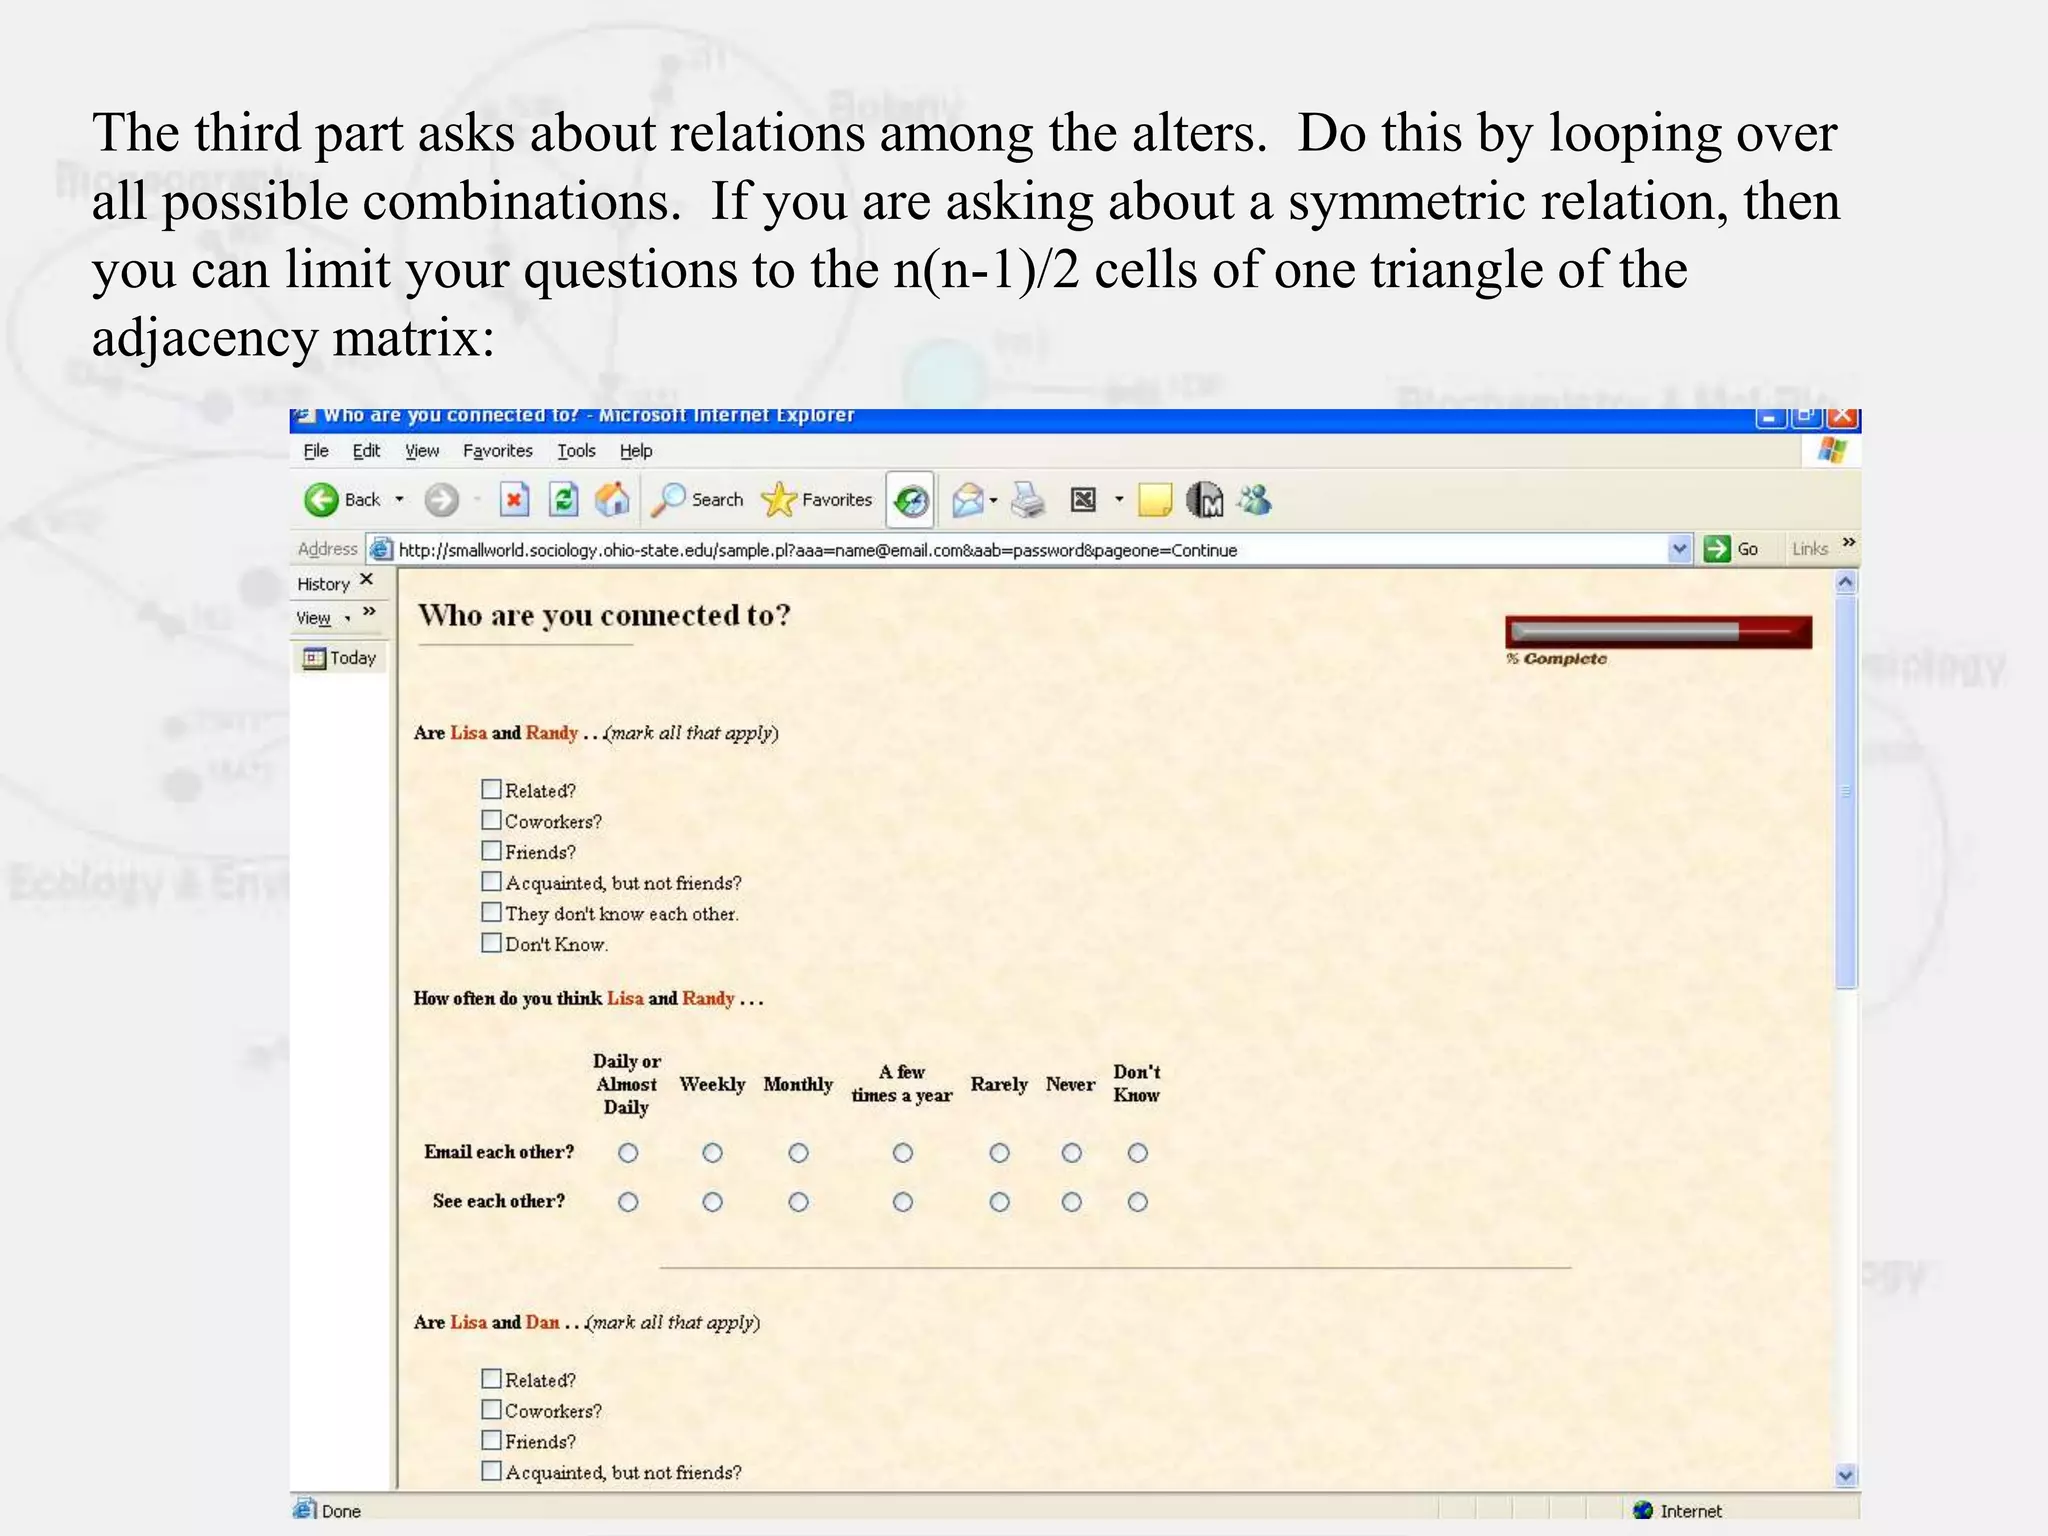
Task: Check Coworkers for Lisa and Randy
Action: pyautogui.click(x=491, y=820)
